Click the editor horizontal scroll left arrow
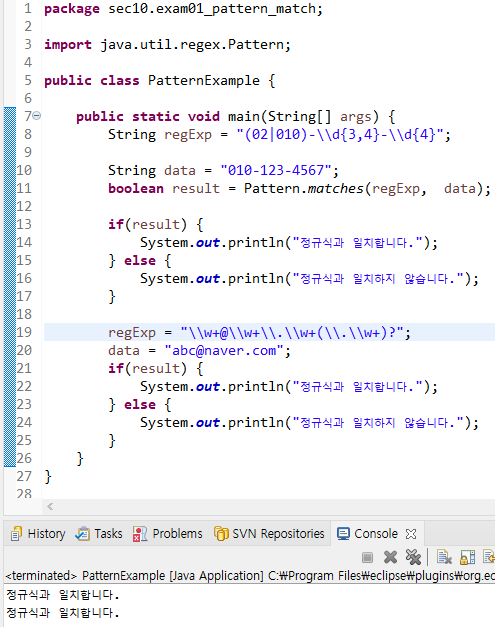This screenshot has height=627, width=495. pos(50,507)
